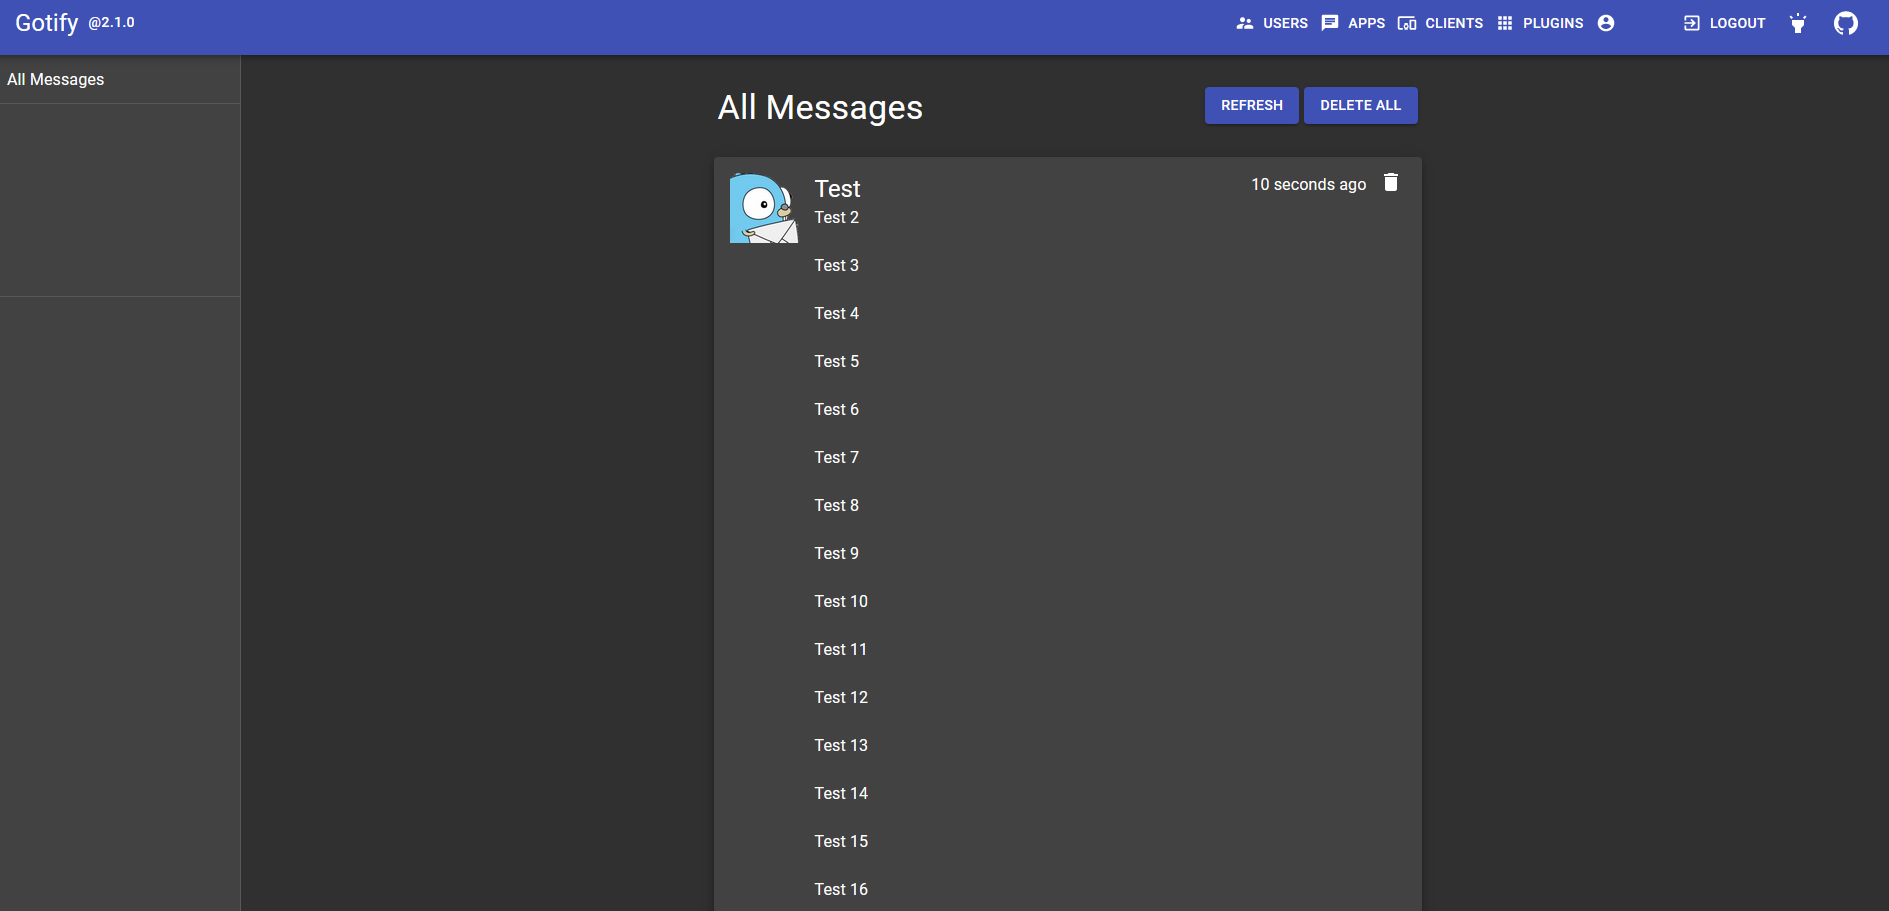
Task: Open Plugins via the grid icon
Action: 1506,22
